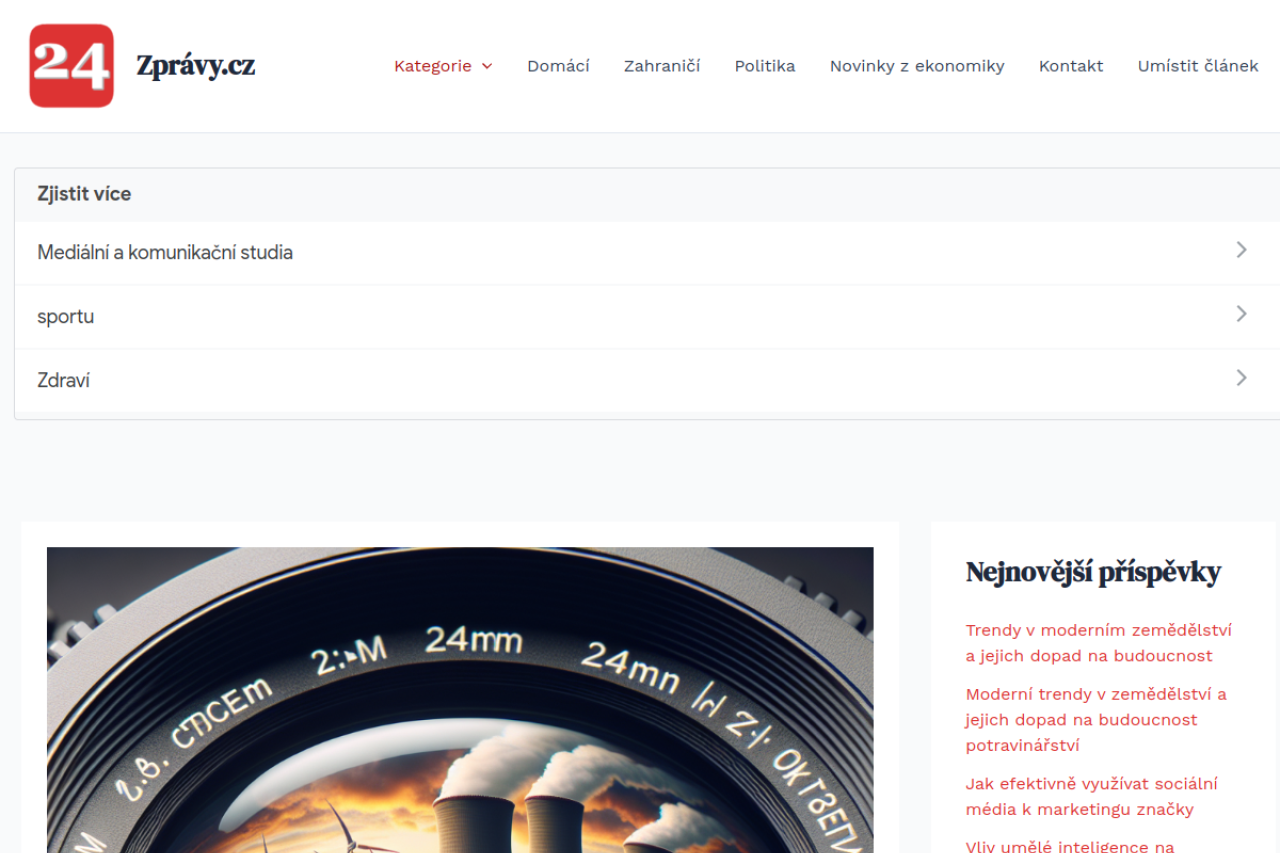Open the Zprávy.cz site title link
The width and height of the screenshot is (1280, 853).
(x=196, y=66)
